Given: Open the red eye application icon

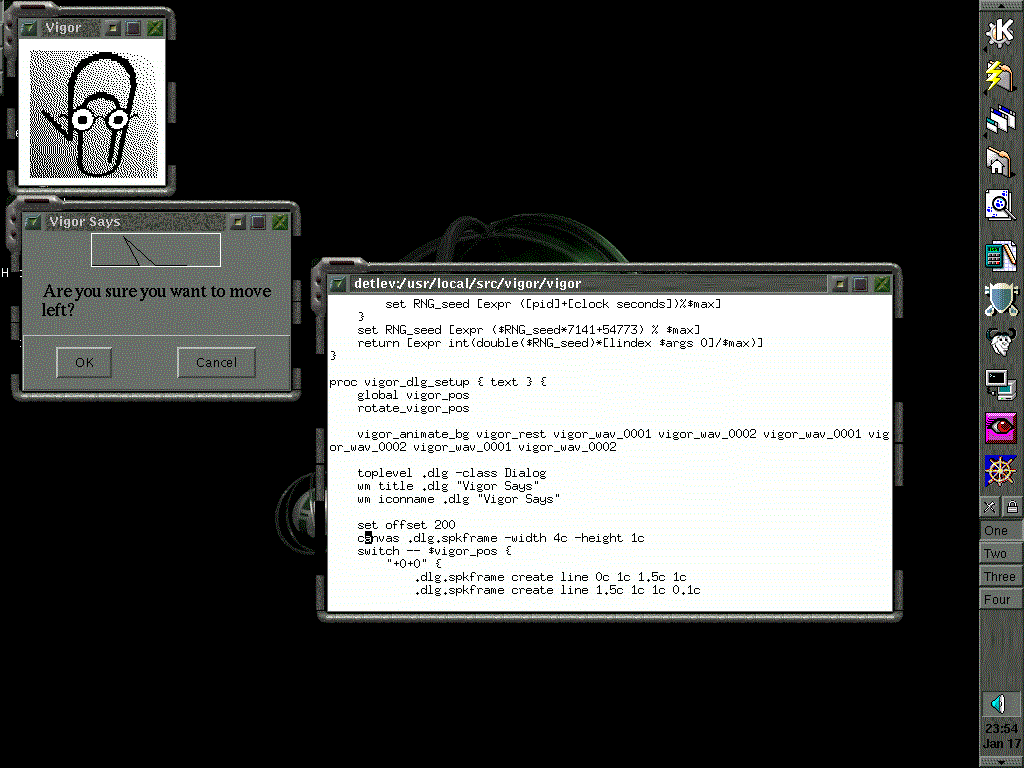Looking at the screenshot, I should click(x=1000, y=426).
